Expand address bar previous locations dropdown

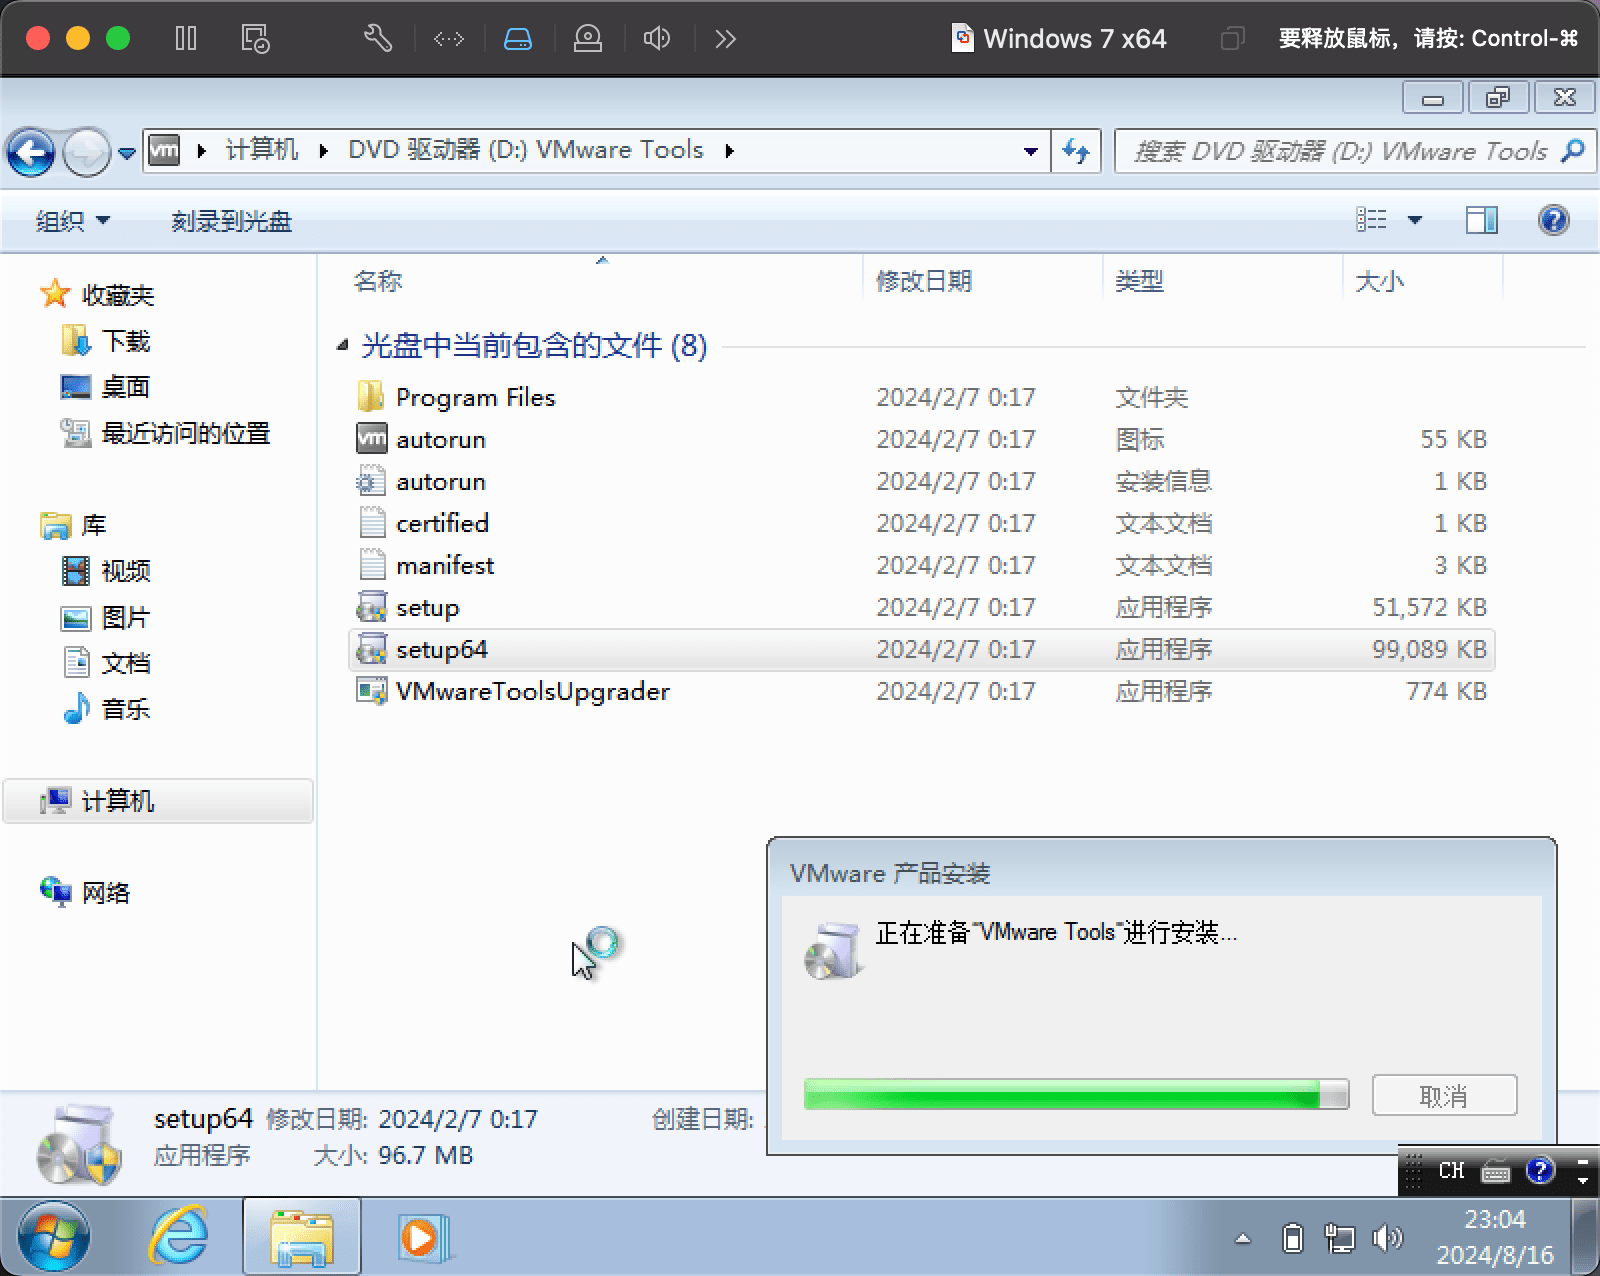pyautogui.click(x=1030, y=151)
